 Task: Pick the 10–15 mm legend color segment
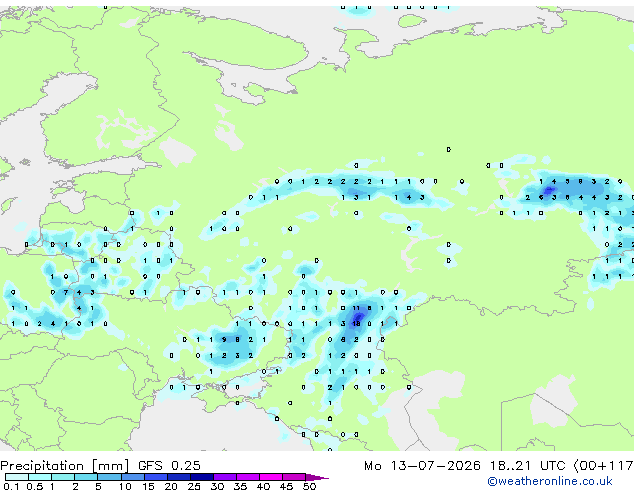(132, 477)
